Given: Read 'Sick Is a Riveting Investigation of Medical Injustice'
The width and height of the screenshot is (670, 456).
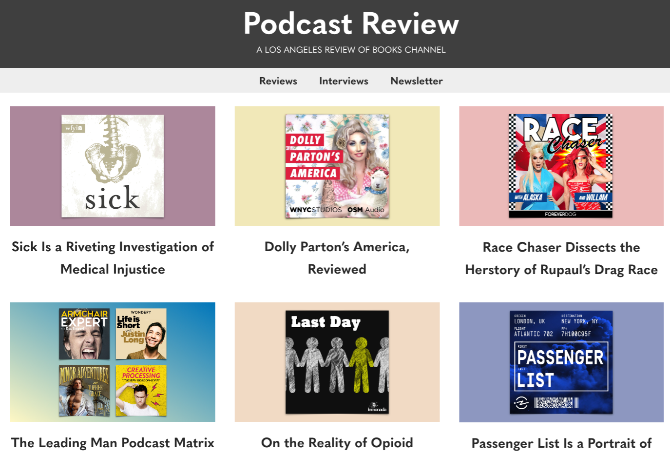Looking at the screenshot, I should point(112,258).
